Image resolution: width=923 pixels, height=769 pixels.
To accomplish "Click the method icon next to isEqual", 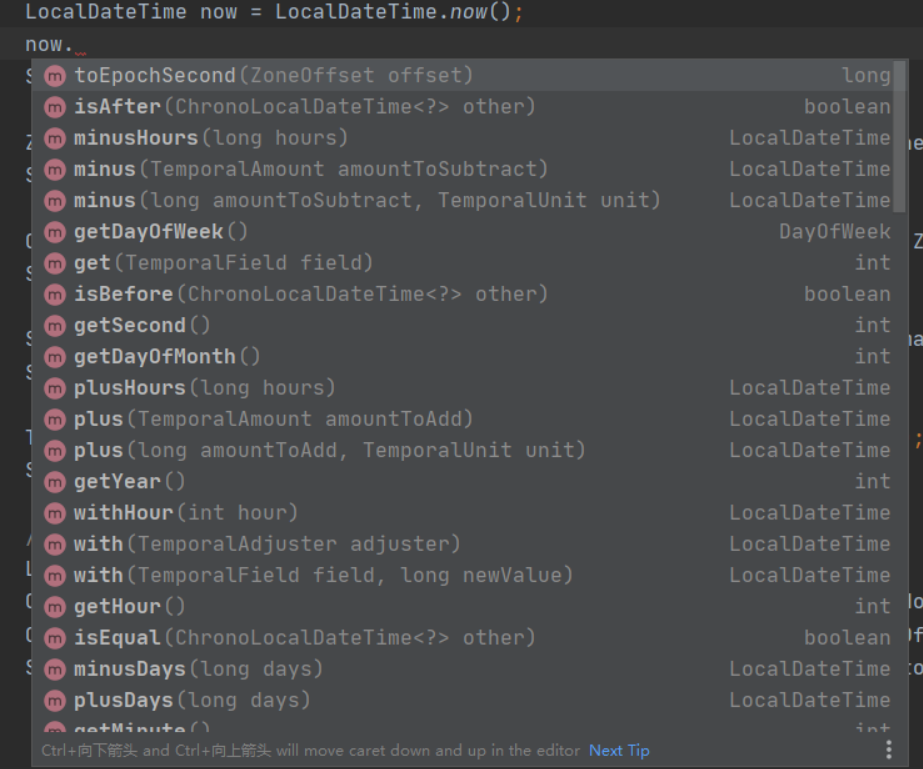I will [55, 638].
